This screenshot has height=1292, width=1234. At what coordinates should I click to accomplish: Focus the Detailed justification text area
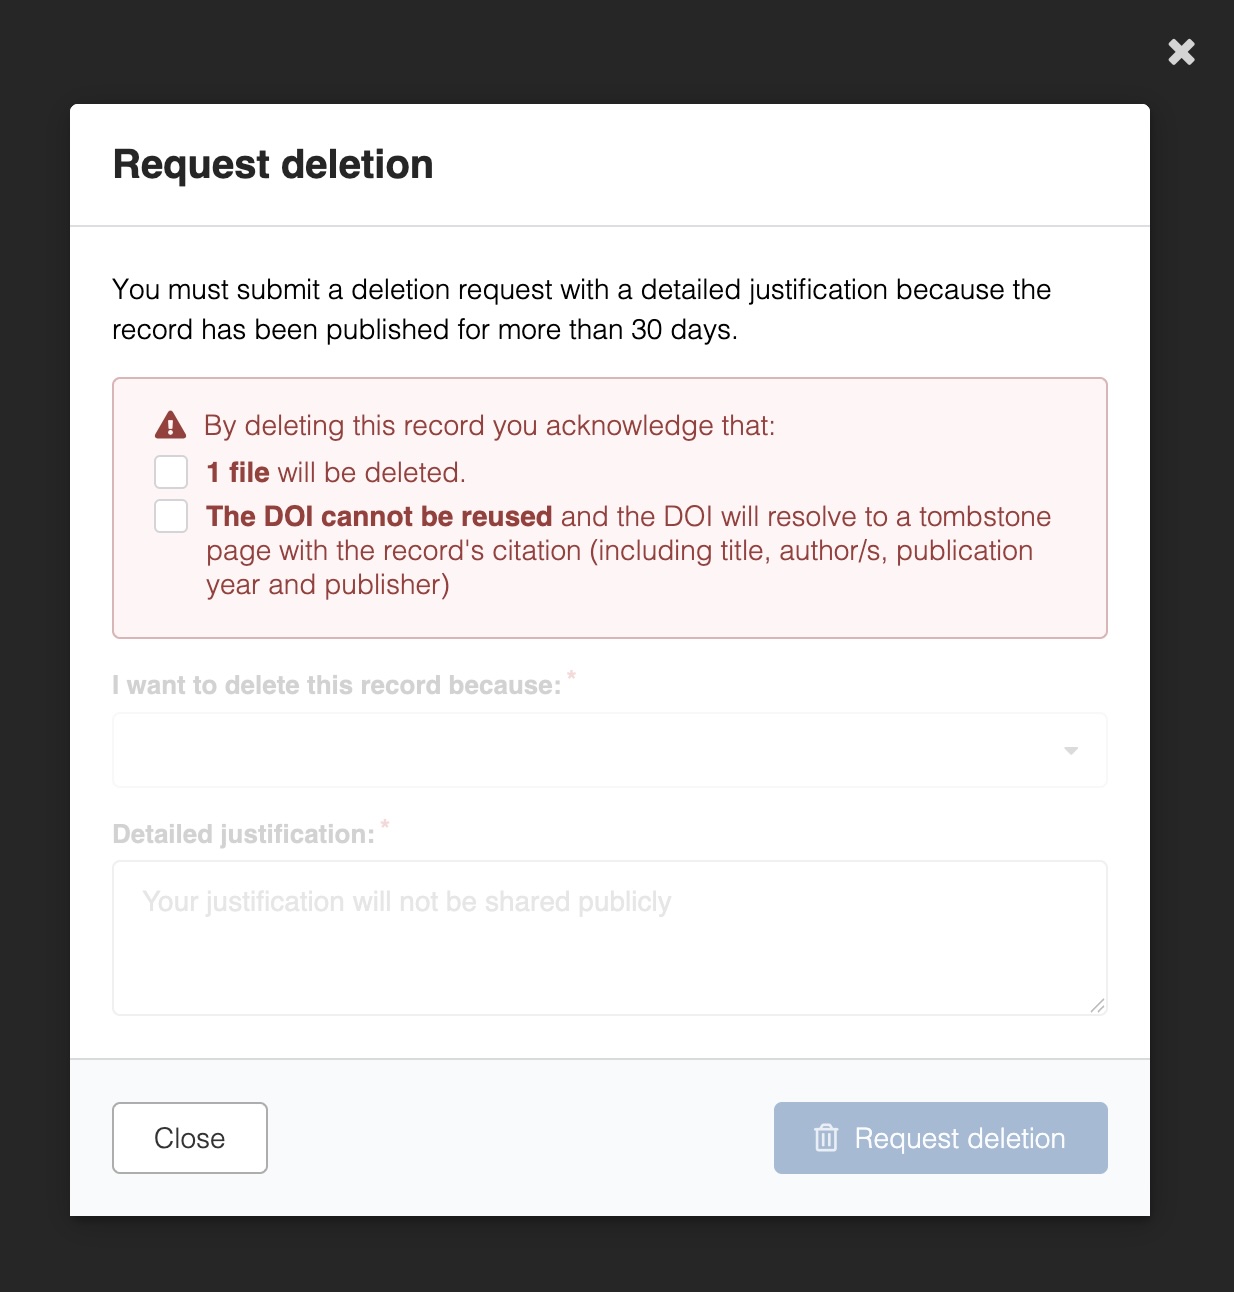pyautogui.click(x=609, y=938)
